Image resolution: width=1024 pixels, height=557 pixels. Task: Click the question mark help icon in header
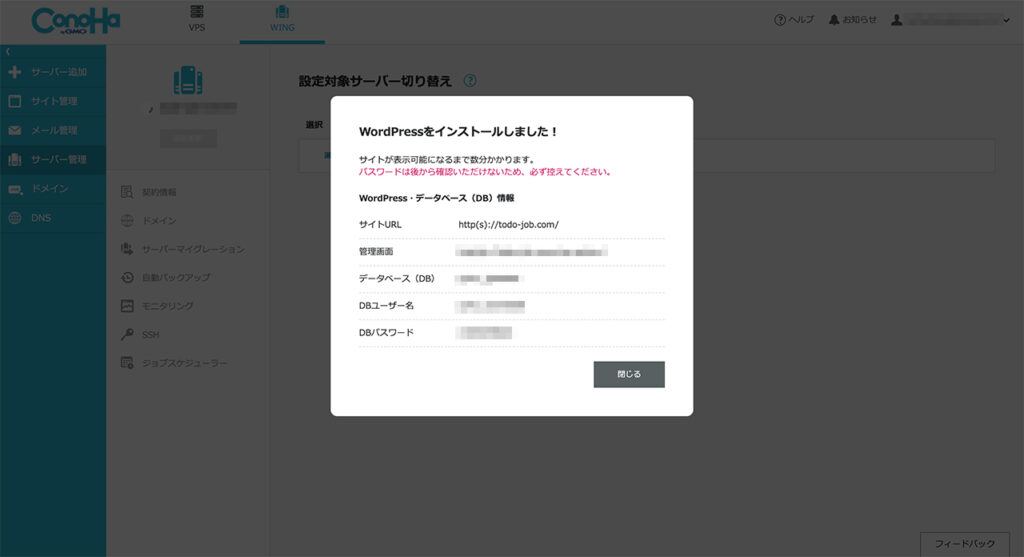(x=780, y=20)
